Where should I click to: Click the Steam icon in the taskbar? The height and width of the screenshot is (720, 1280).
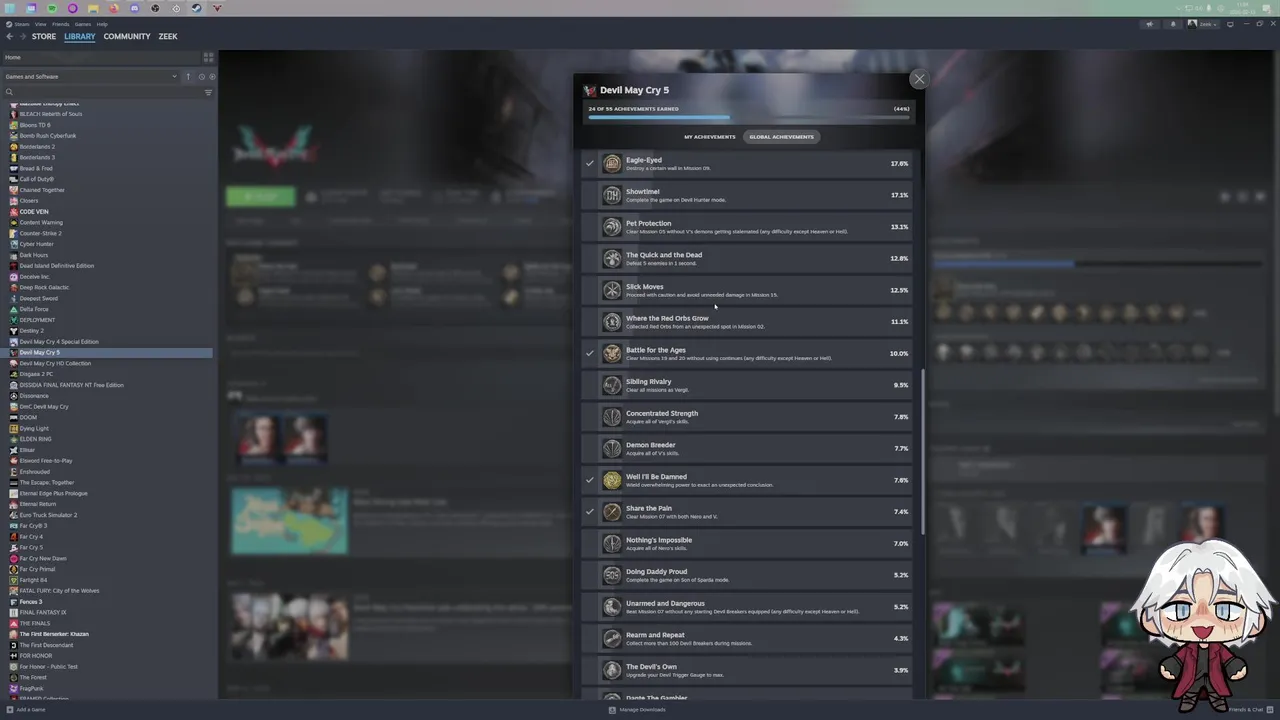pos(196,8)
